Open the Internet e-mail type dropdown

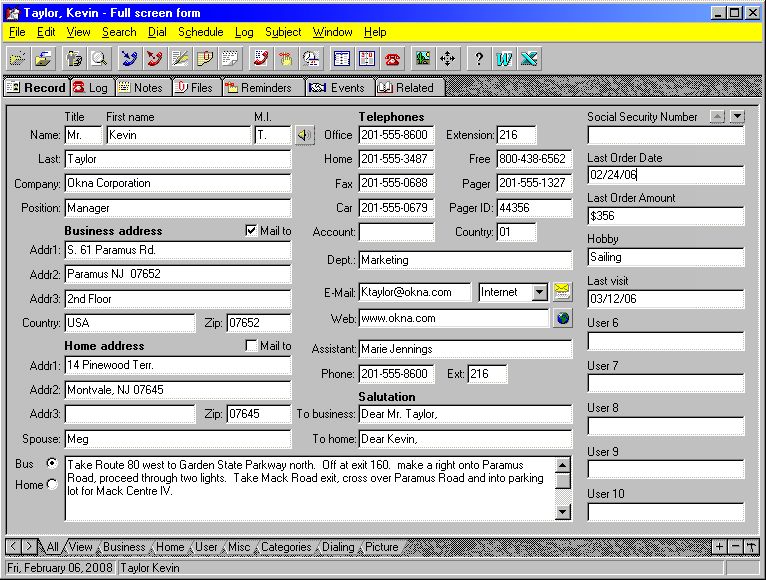point(539,292)
